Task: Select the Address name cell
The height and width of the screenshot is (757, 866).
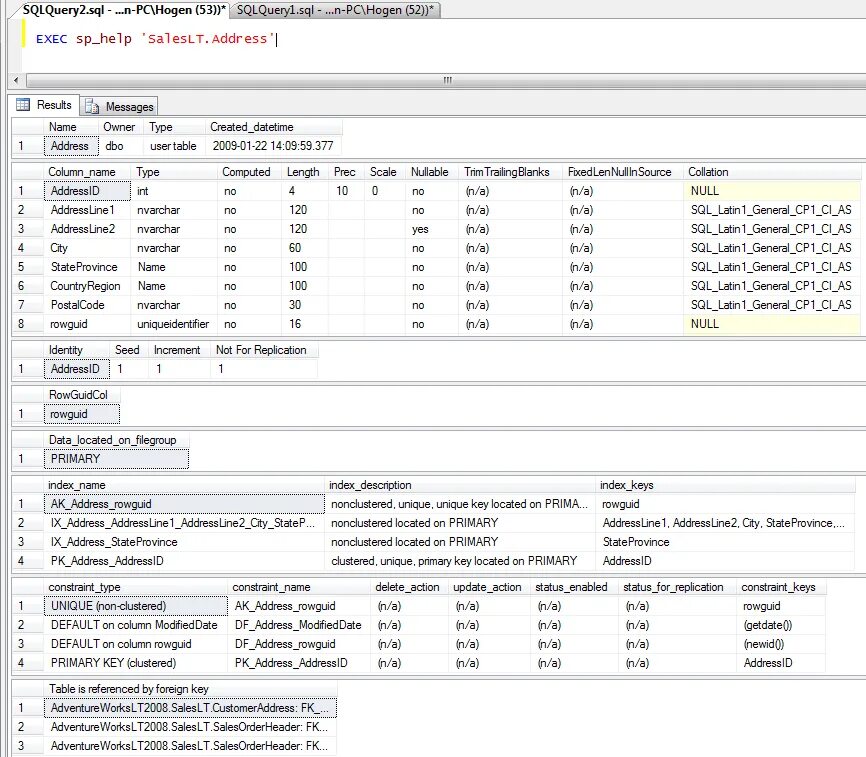Action: point(71,146)
